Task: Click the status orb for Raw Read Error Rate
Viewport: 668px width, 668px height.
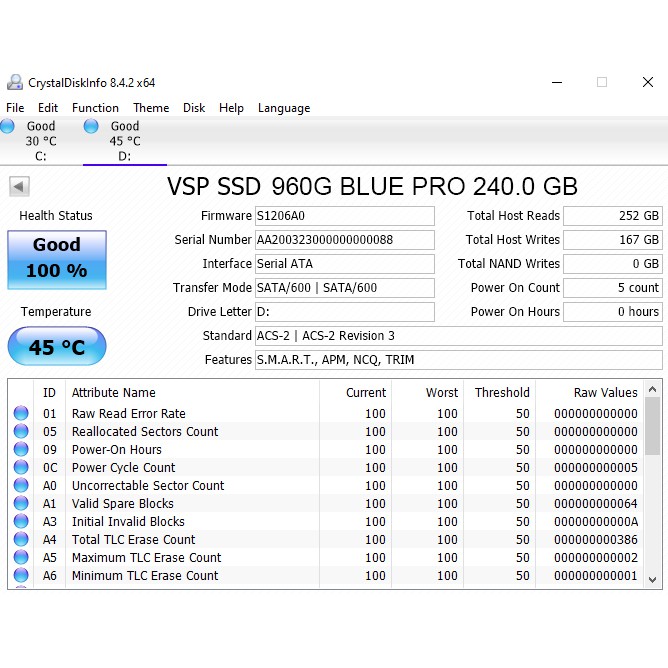Action: point(21,414)
